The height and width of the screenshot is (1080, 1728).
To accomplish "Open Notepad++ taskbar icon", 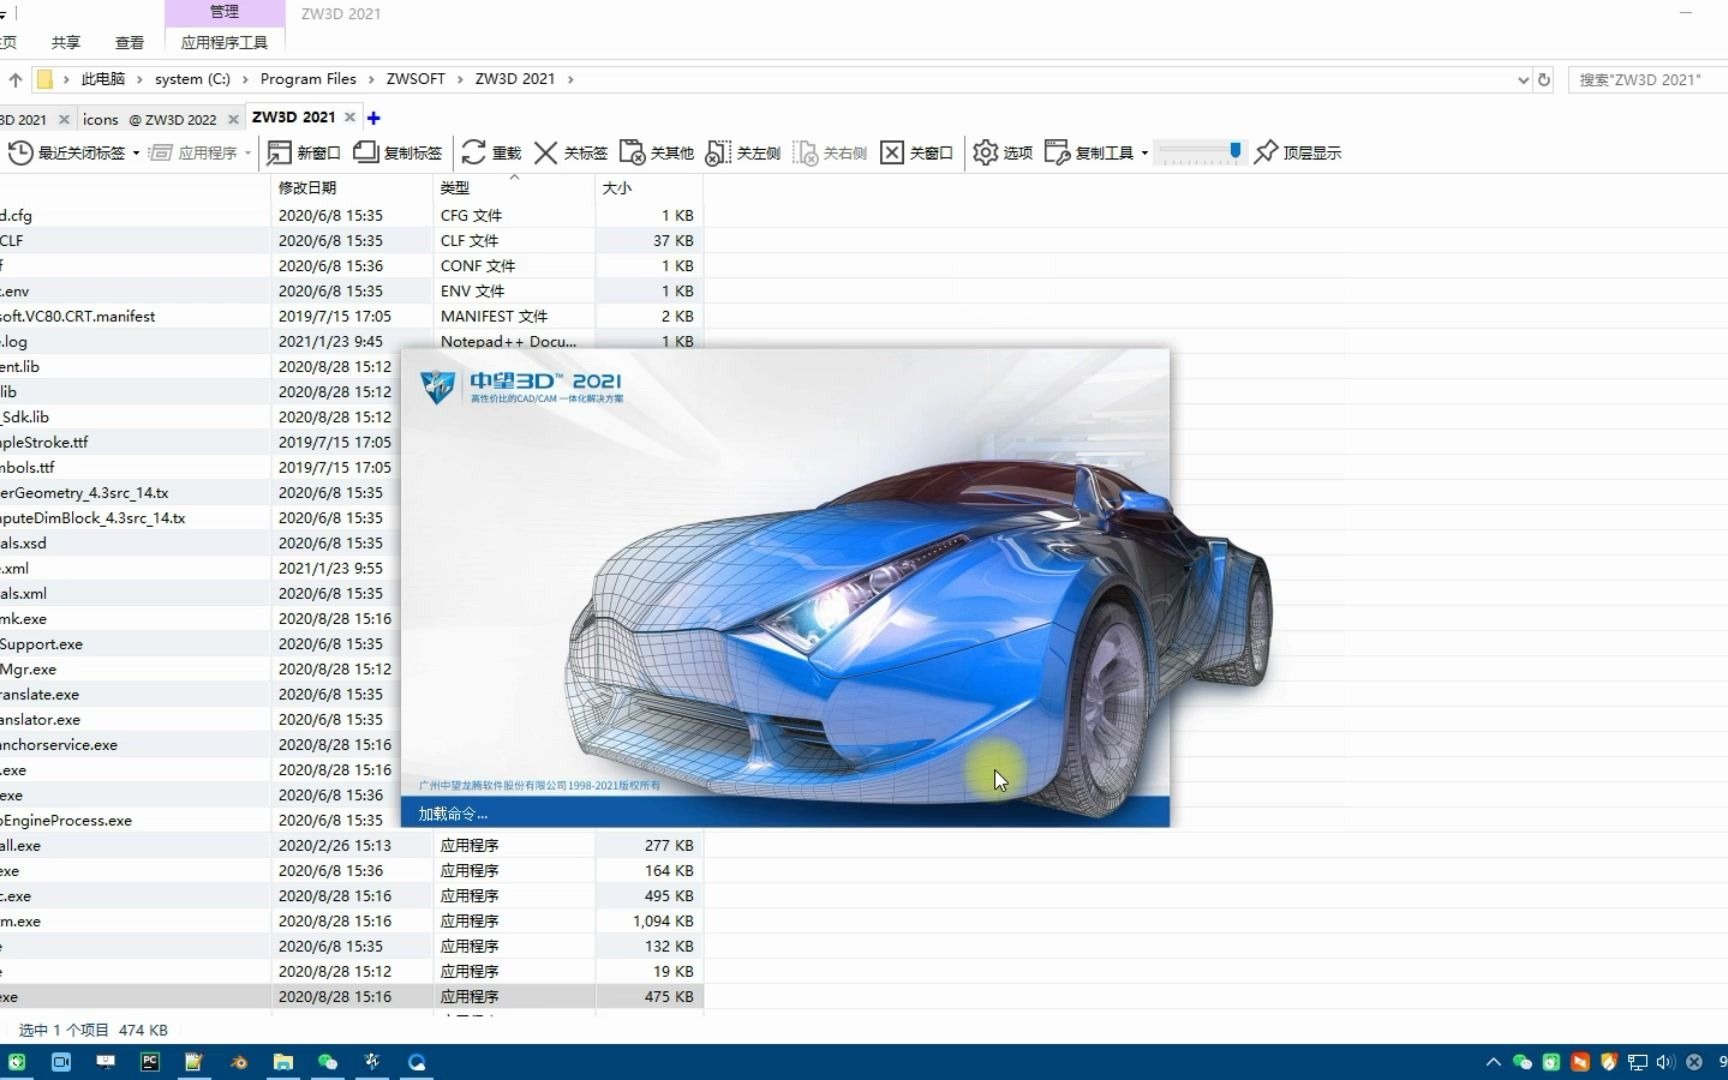I will (x=194, y=1062).
